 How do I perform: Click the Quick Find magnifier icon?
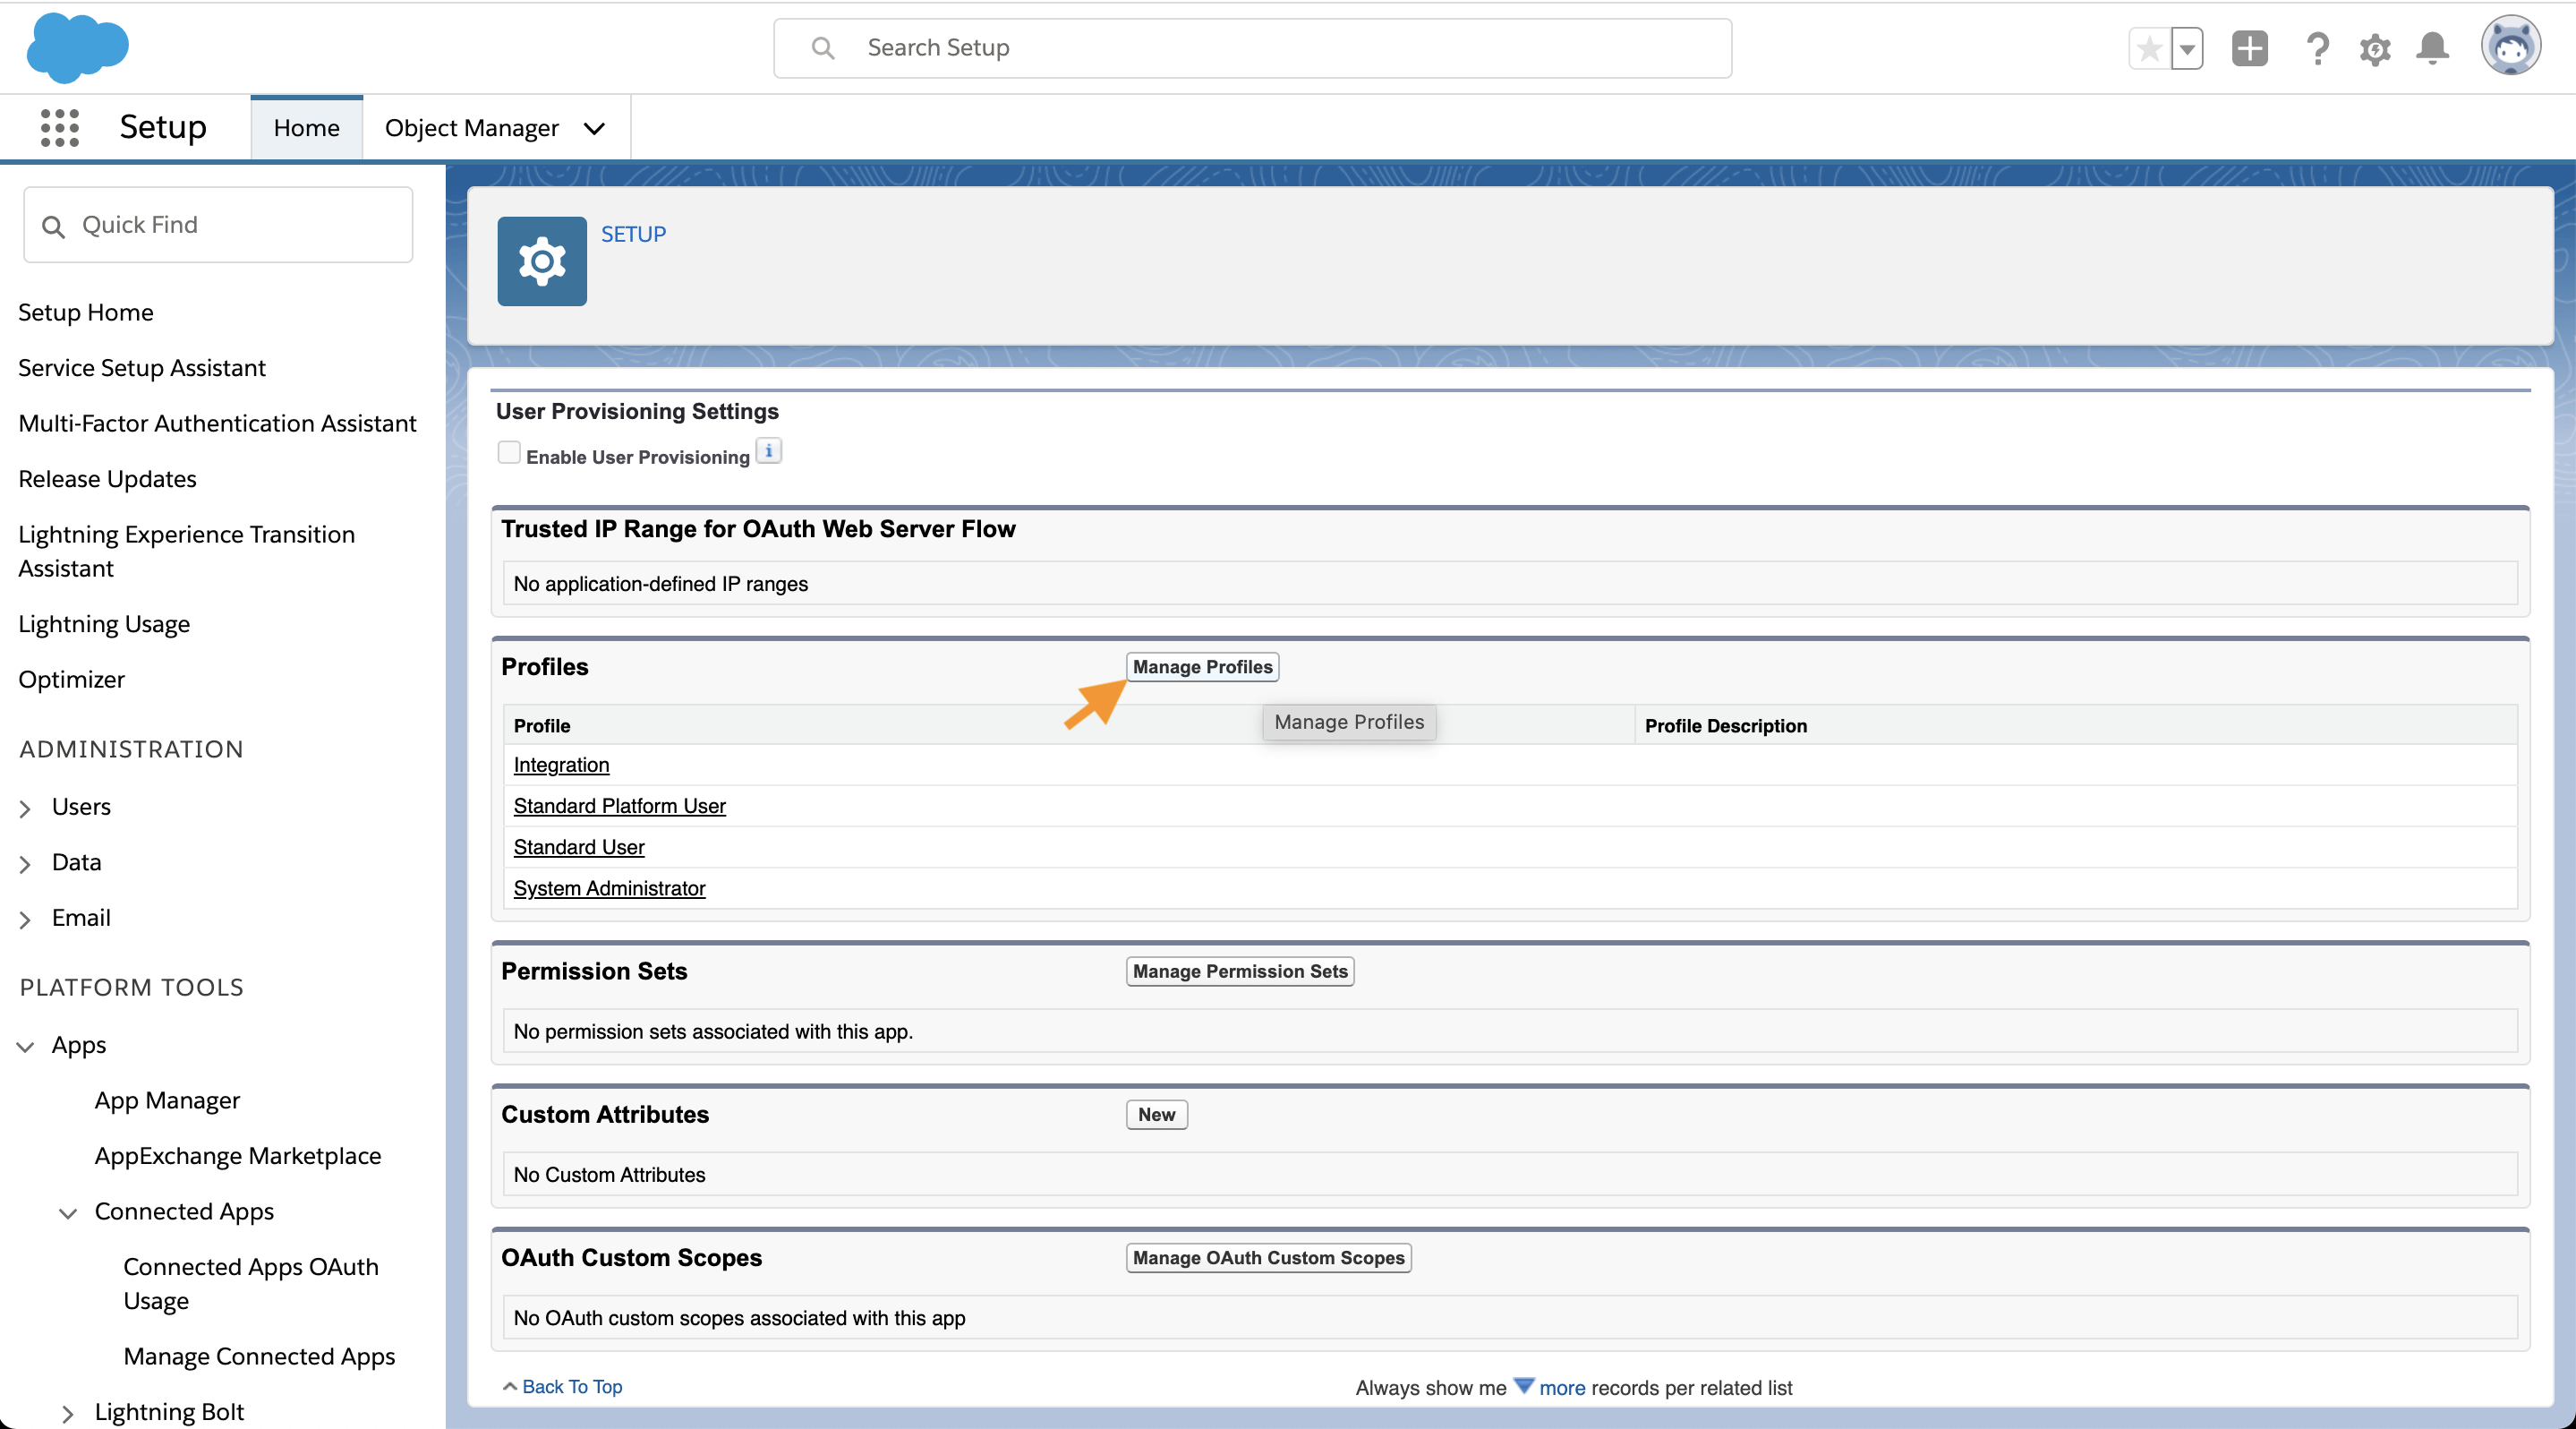point(54,227)
